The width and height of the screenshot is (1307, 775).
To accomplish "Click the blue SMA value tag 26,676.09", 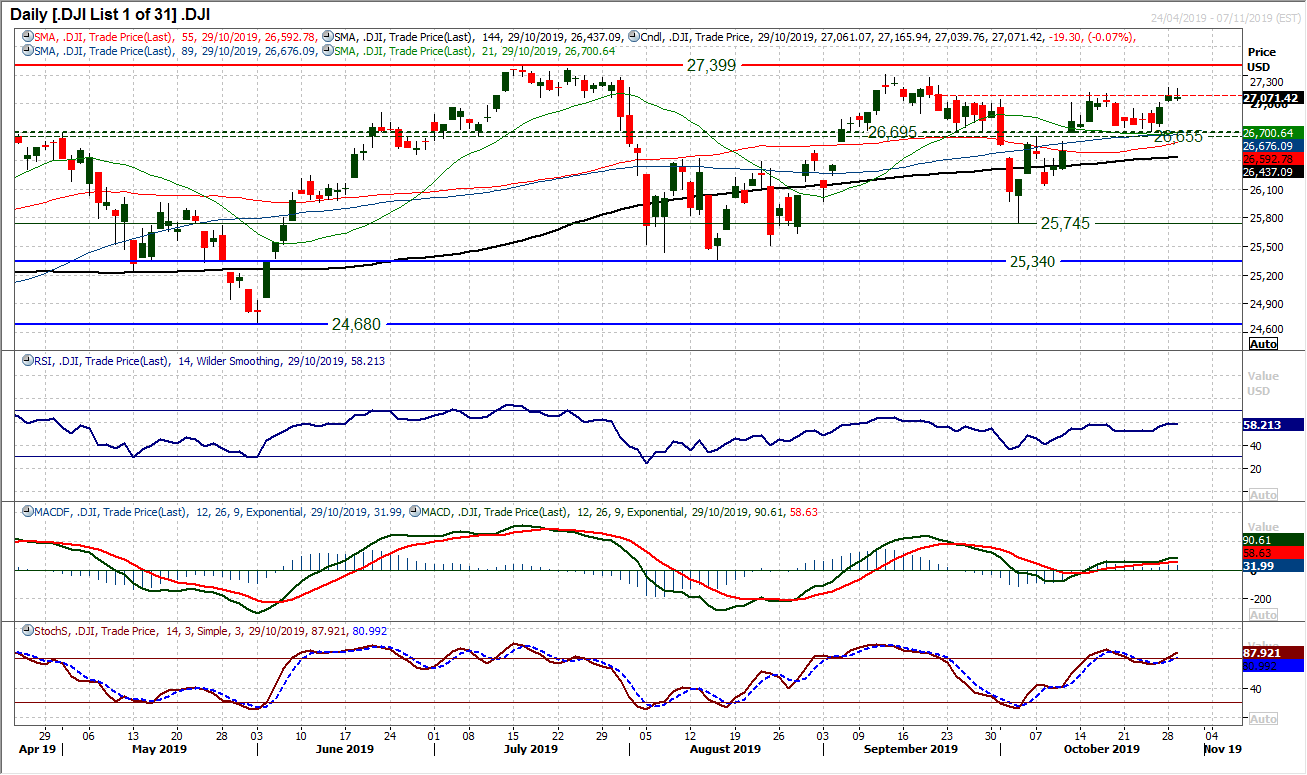I will click(1273, 145).
